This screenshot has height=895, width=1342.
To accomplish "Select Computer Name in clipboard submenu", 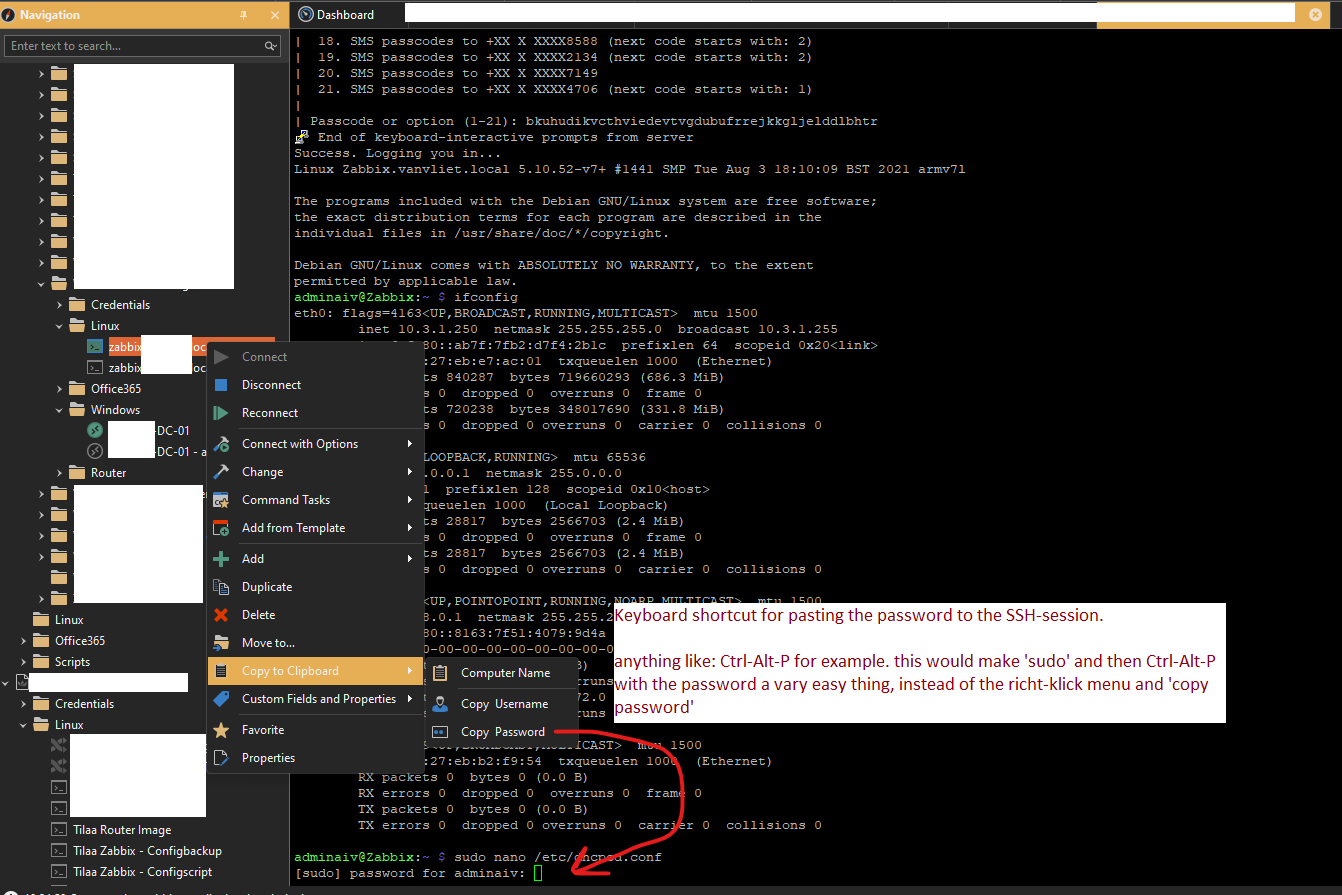I will 505,673.
